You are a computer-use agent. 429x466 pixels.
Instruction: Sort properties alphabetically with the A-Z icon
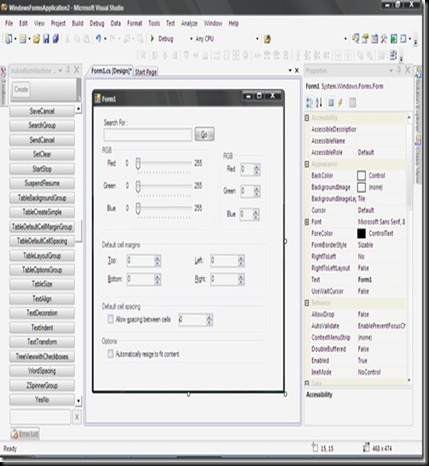click(x=319, y=103)
